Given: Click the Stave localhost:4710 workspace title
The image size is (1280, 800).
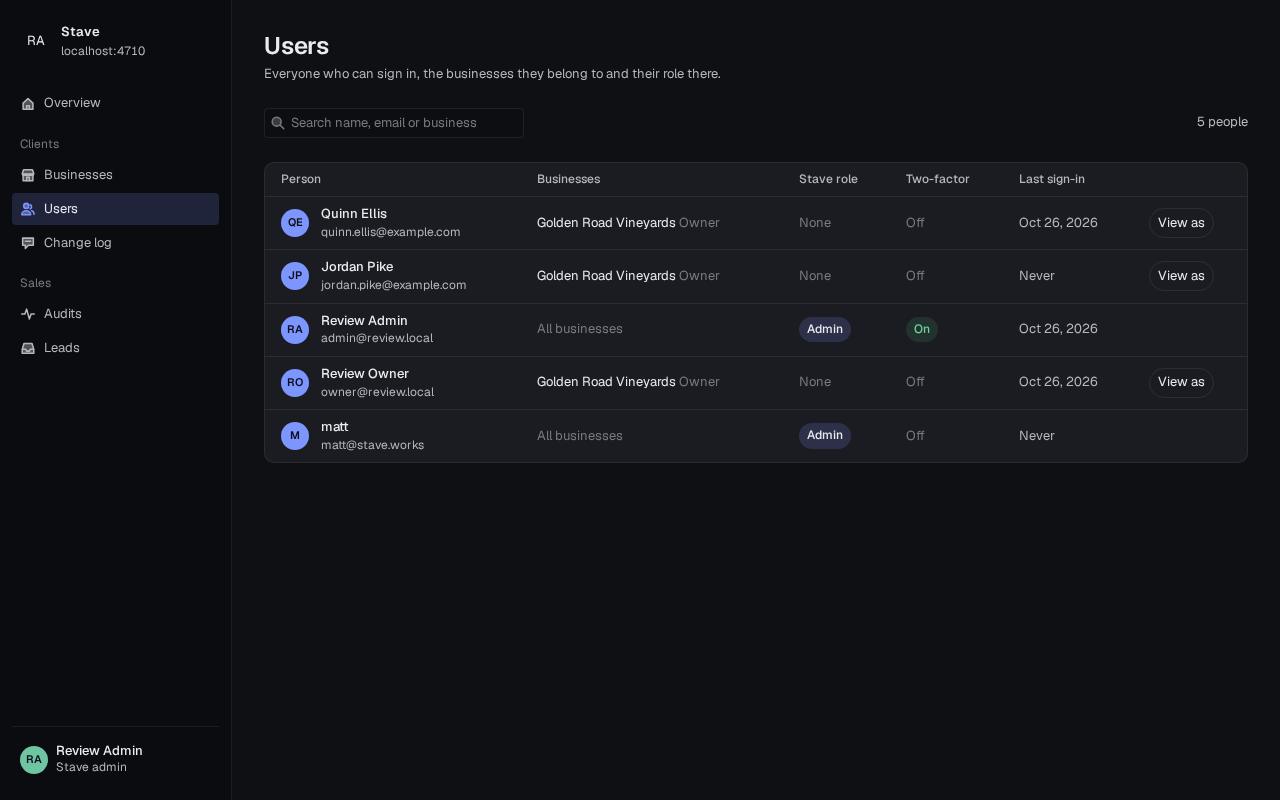Looking at the screenshot, I should [x=103, y=41].
